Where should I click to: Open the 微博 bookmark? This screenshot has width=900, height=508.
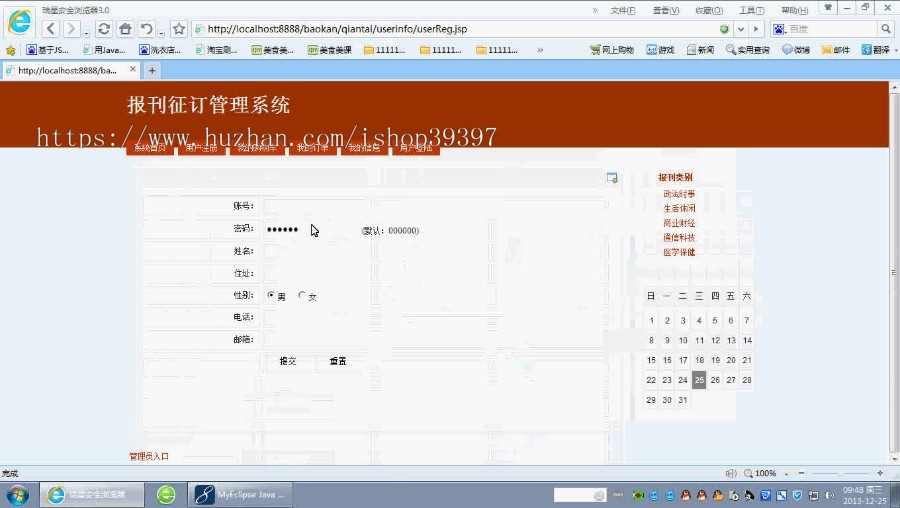(796, 50)
